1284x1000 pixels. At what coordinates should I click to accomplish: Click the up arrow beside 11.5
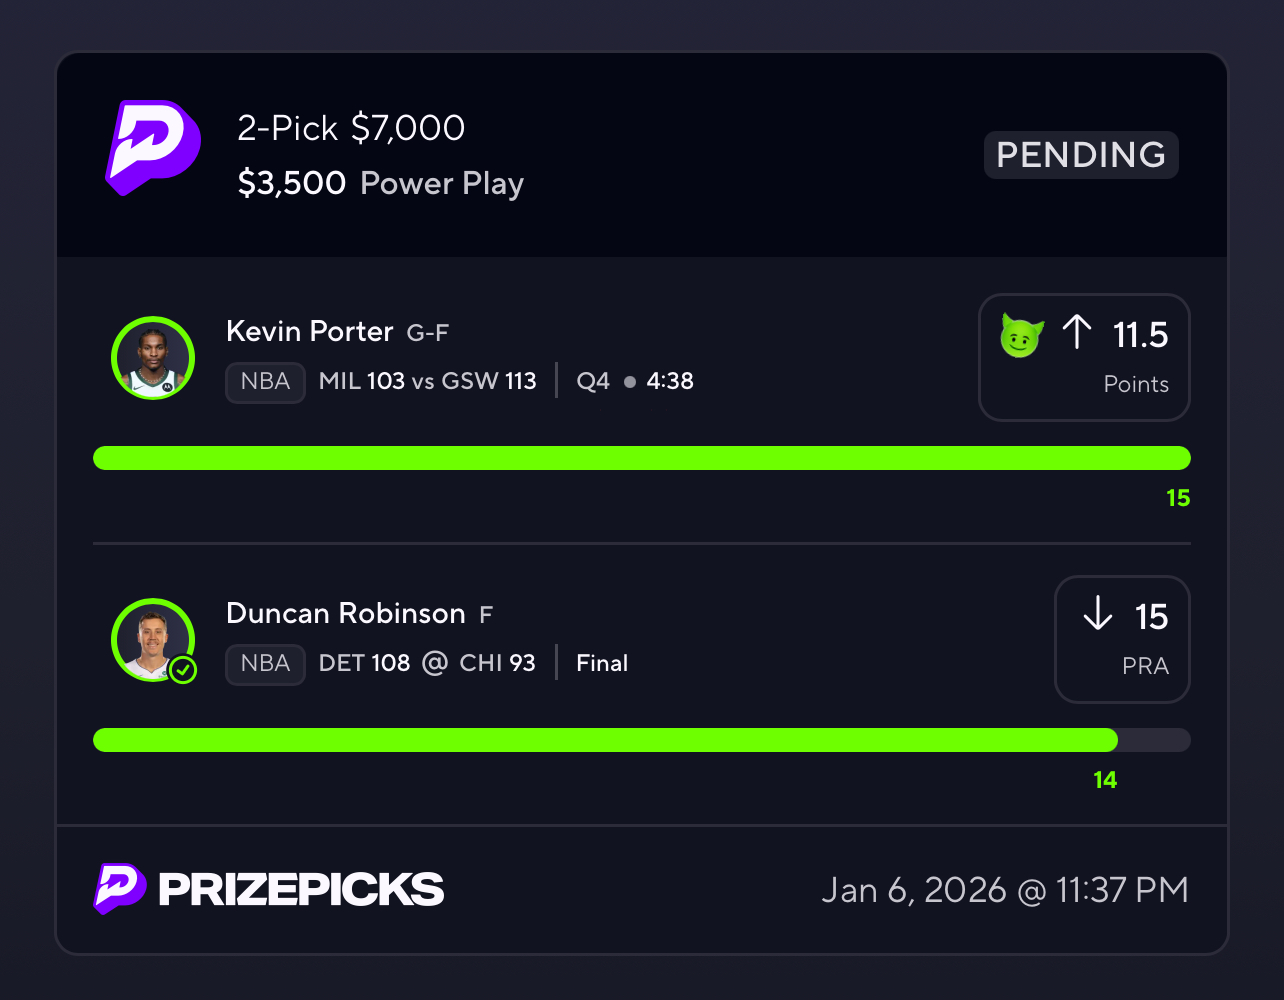(1076, 333)
